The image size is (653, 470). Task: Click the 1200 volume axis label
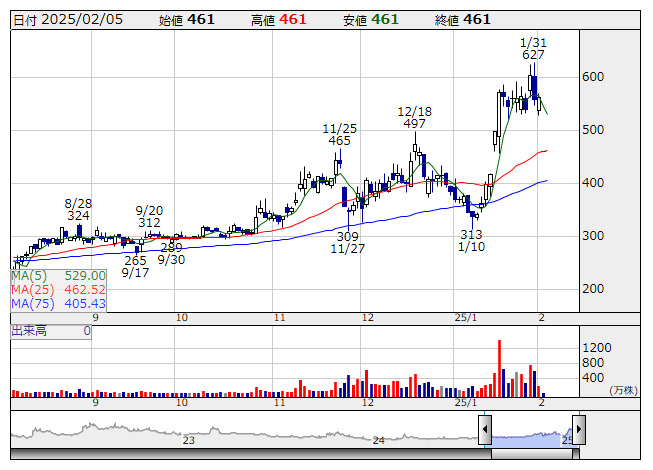[x=597, y=348]
